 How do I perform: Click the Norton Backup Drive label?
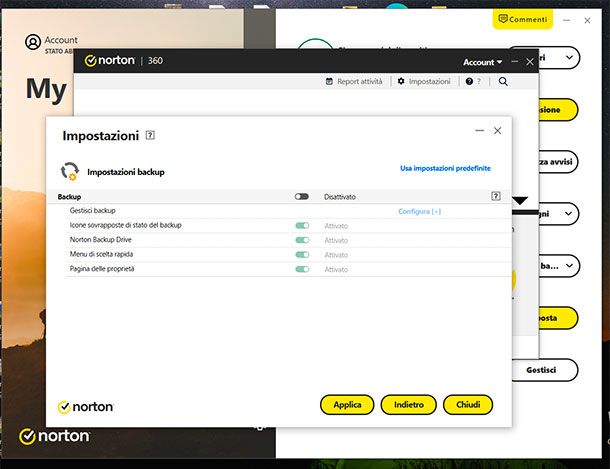click(x=100, y=240)
